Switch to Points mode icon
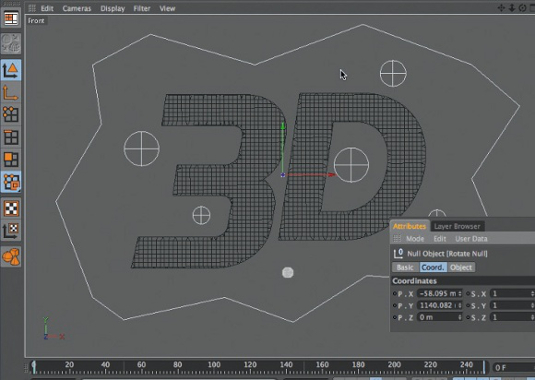 point(11,114)
